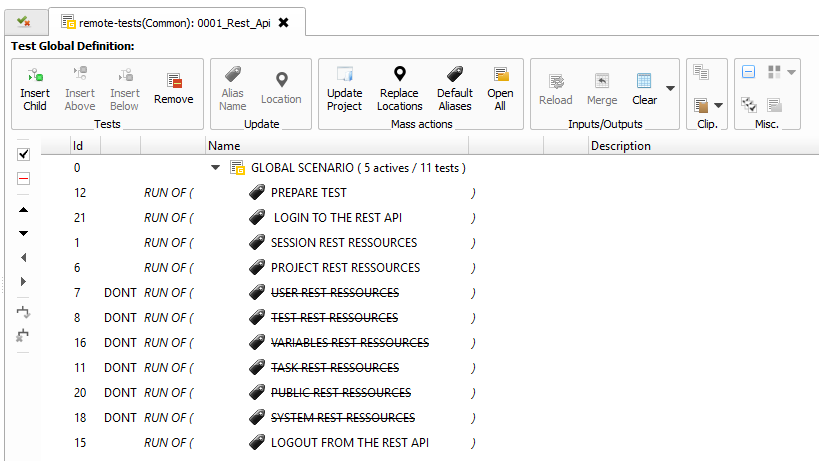Screen dimensions: 819x461
Task: Click the copy icon in Clip. group
Action: [701, 72]
